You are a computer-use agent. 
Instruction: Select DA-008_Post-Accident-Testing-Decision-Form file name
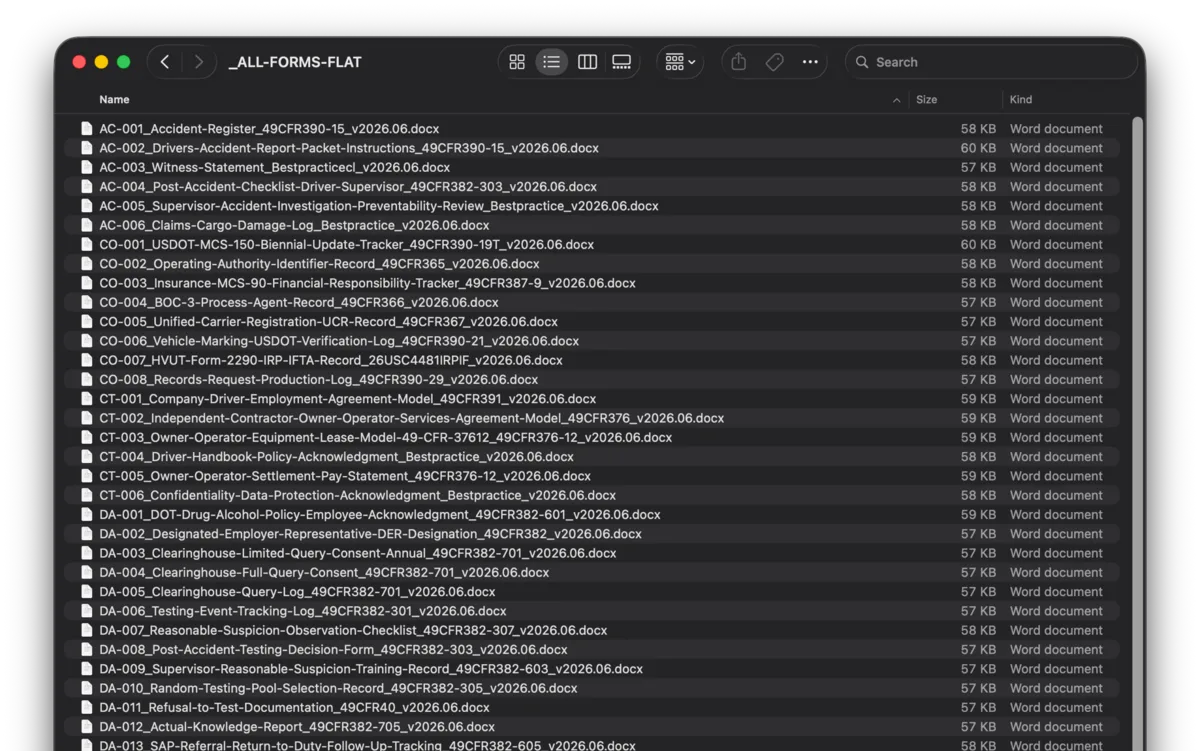(x=333, y=650)
